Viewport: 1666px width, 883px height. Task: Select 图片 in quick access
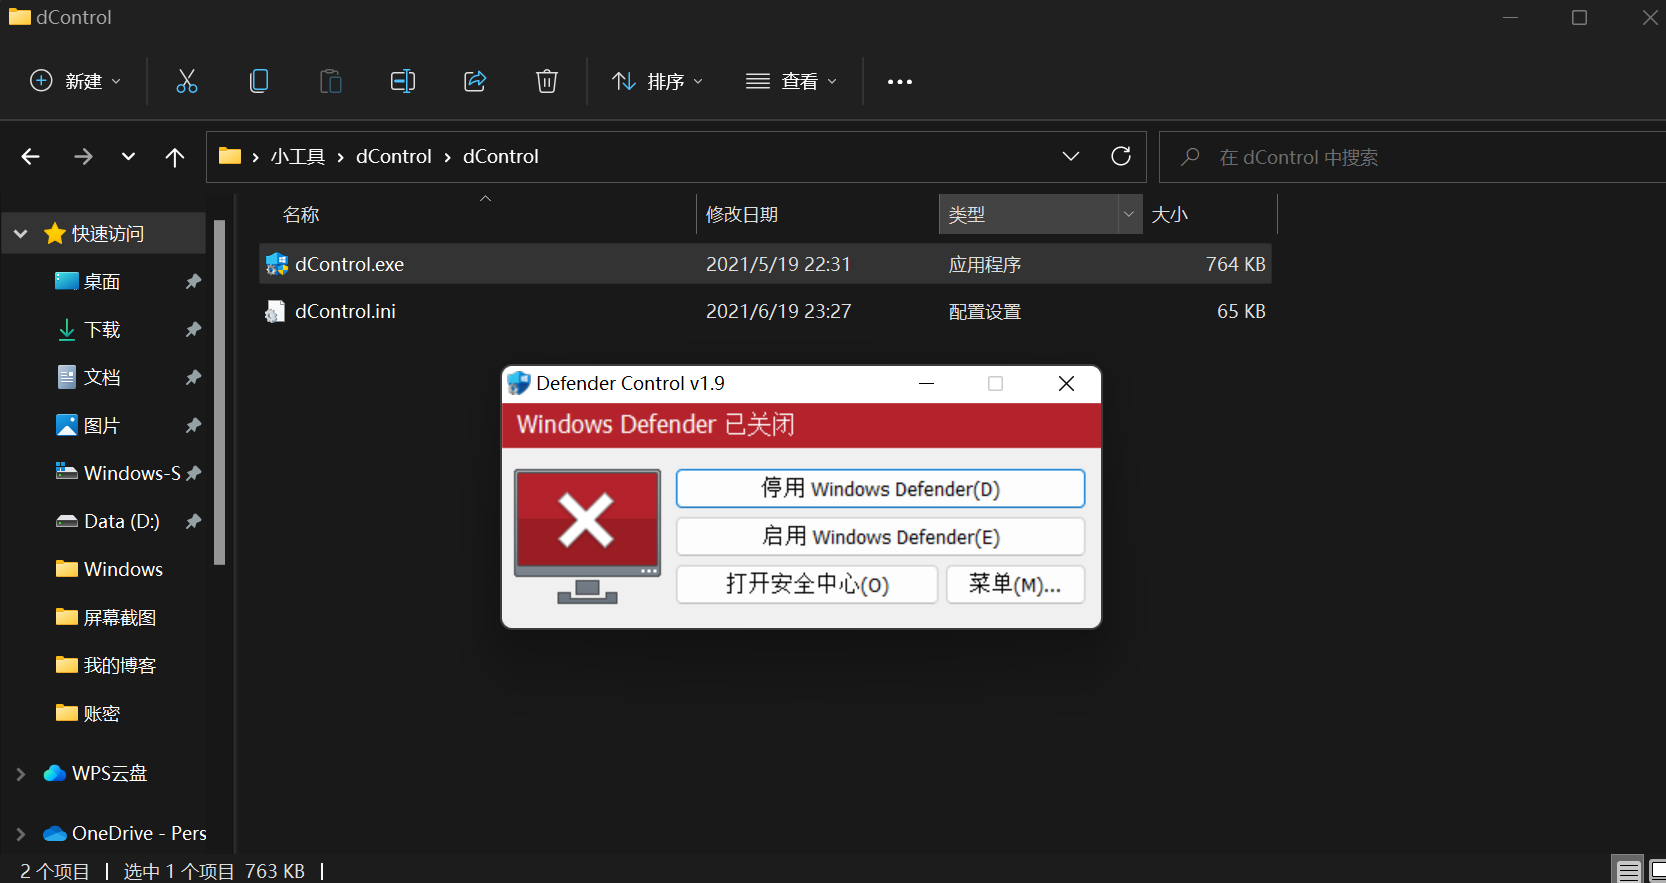(102, 426)
